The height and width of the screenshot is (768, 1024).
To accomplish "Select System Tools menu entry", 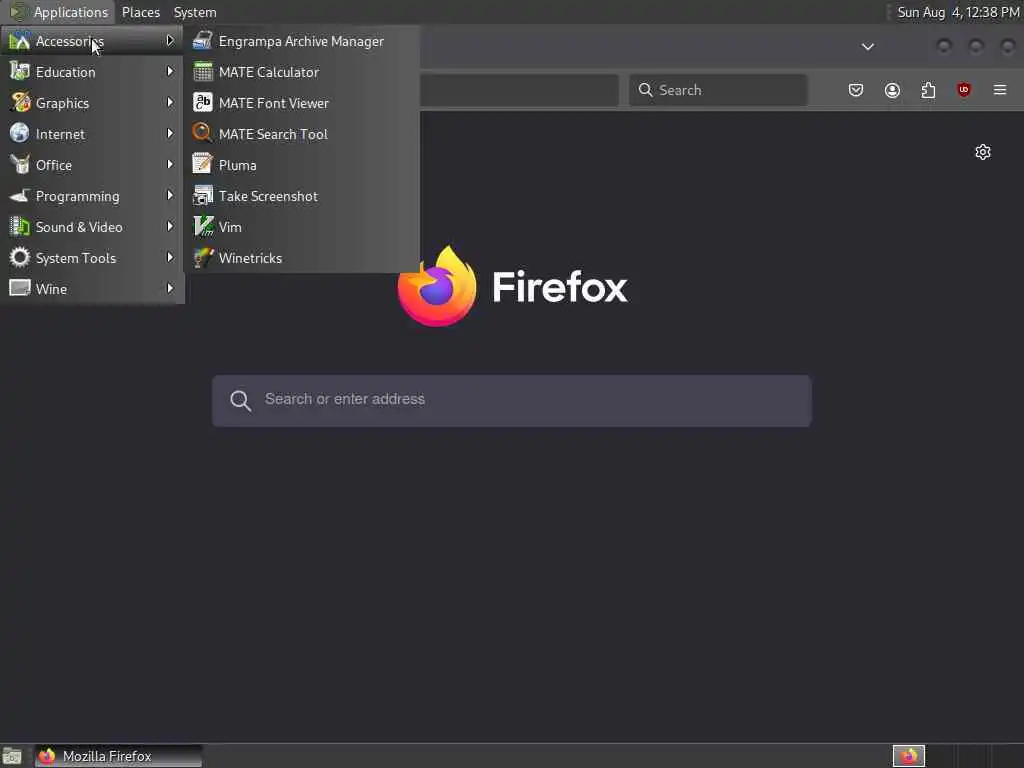I will coord(92,257).
